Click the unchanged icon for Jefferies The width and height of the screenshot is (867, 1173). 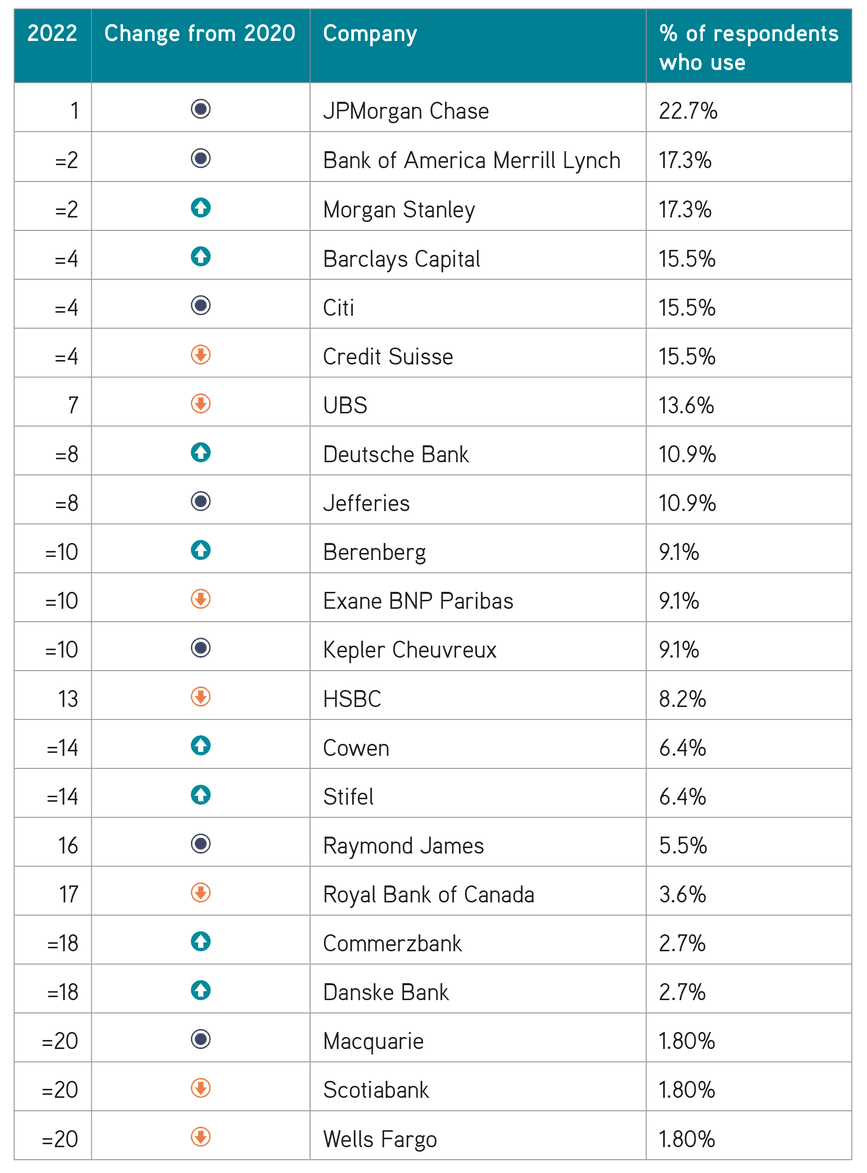pyautogui.click(x=200, y=501)
